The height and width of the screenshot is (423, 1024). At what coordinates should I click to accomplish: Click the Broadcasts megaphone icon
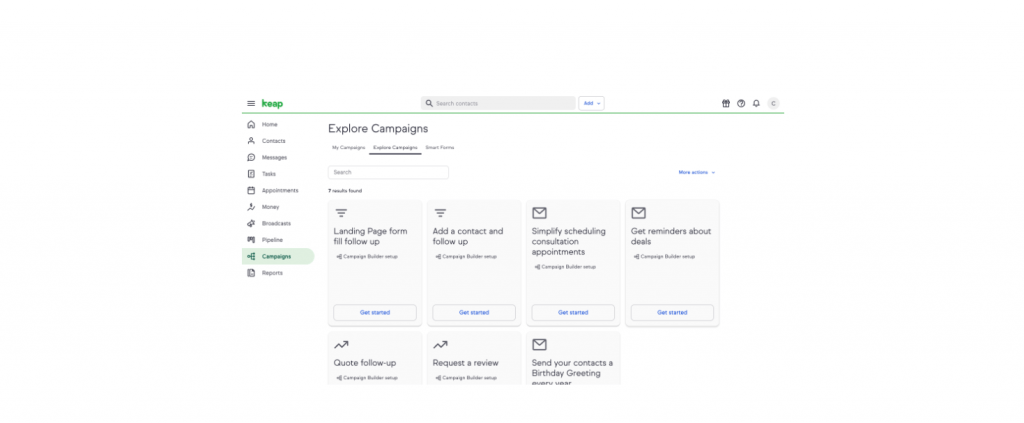click(251, 223)
